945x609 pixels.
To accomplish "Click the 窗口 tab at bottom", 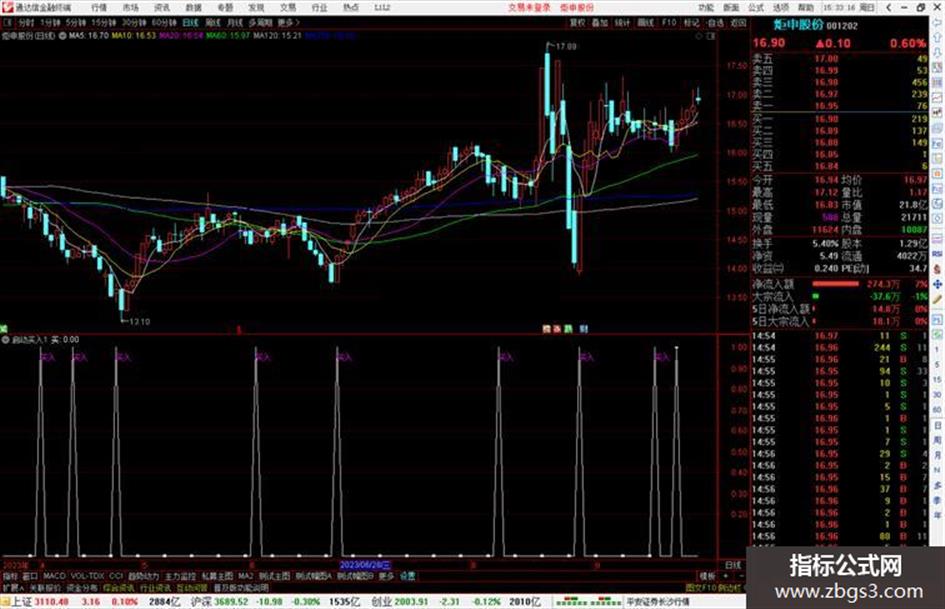I will point(30,576).
